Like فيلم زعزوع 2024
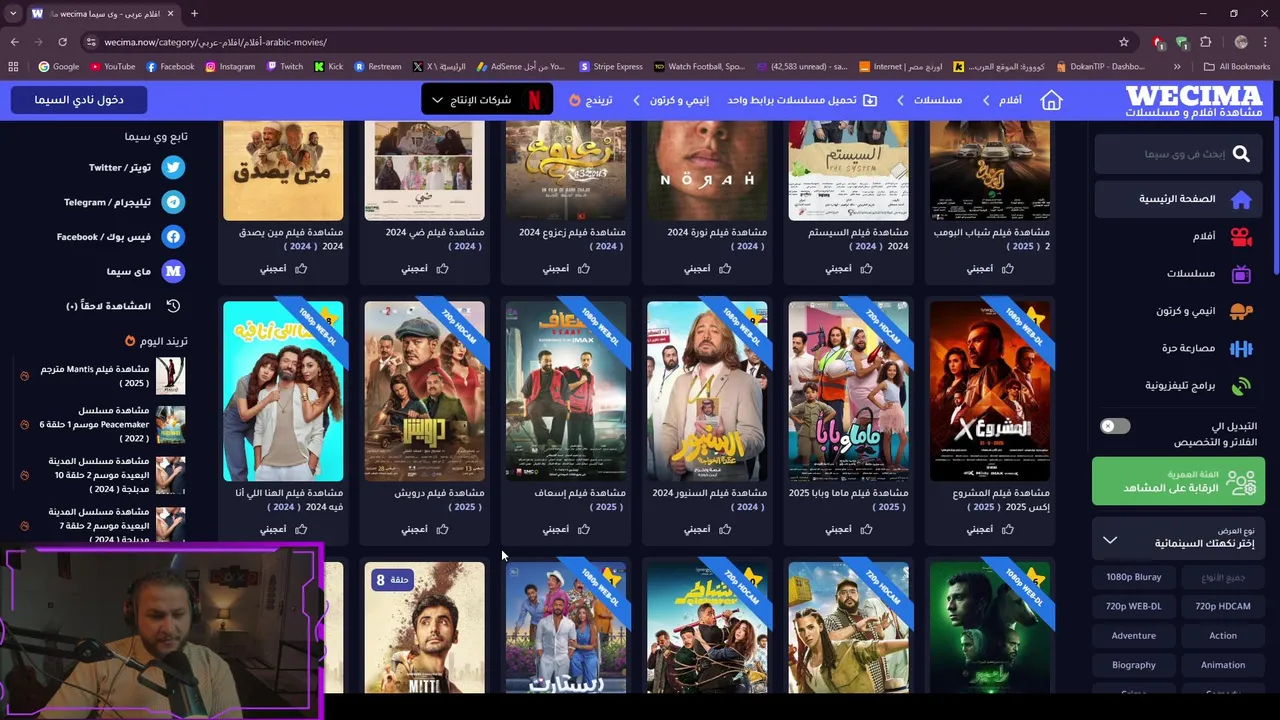Viewport: 1280px width, 720px height. coord(566,268)
